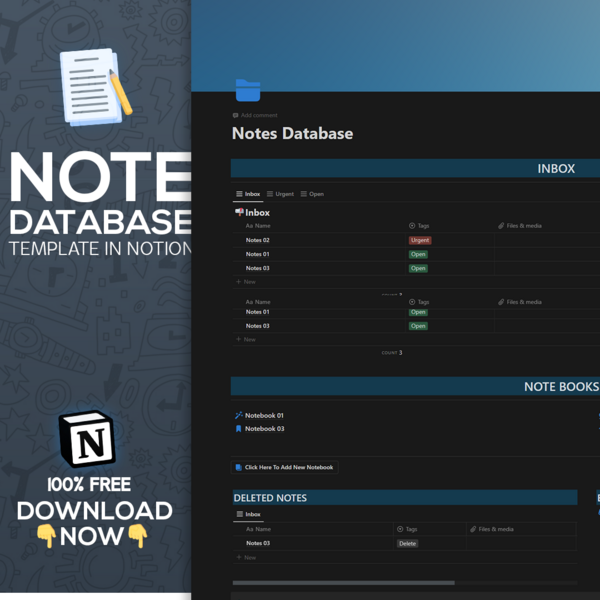Image resolution: width=600 pixels, height=600 pixels.
Task: Click the Open tag beside Notes 01
Action: [x=418, y=254]
